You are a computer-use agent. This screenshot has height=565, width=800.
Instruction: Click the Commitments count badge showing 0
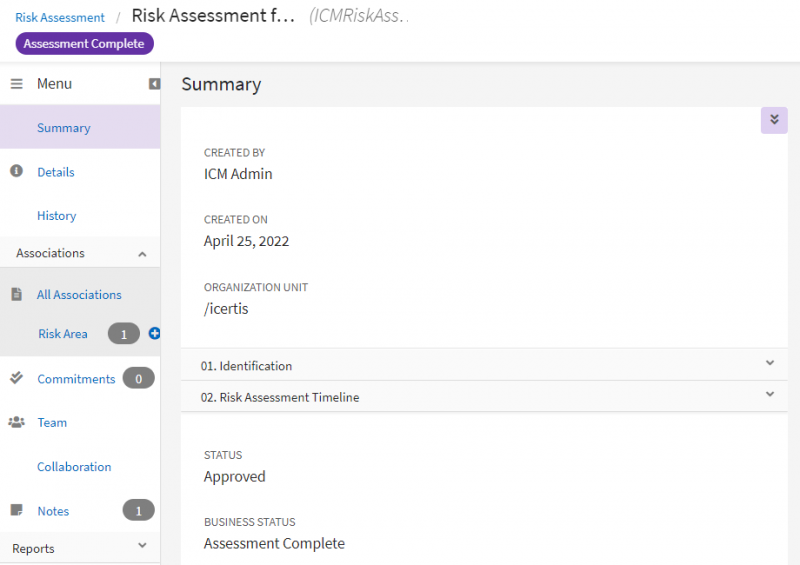[x=138, y=378]
